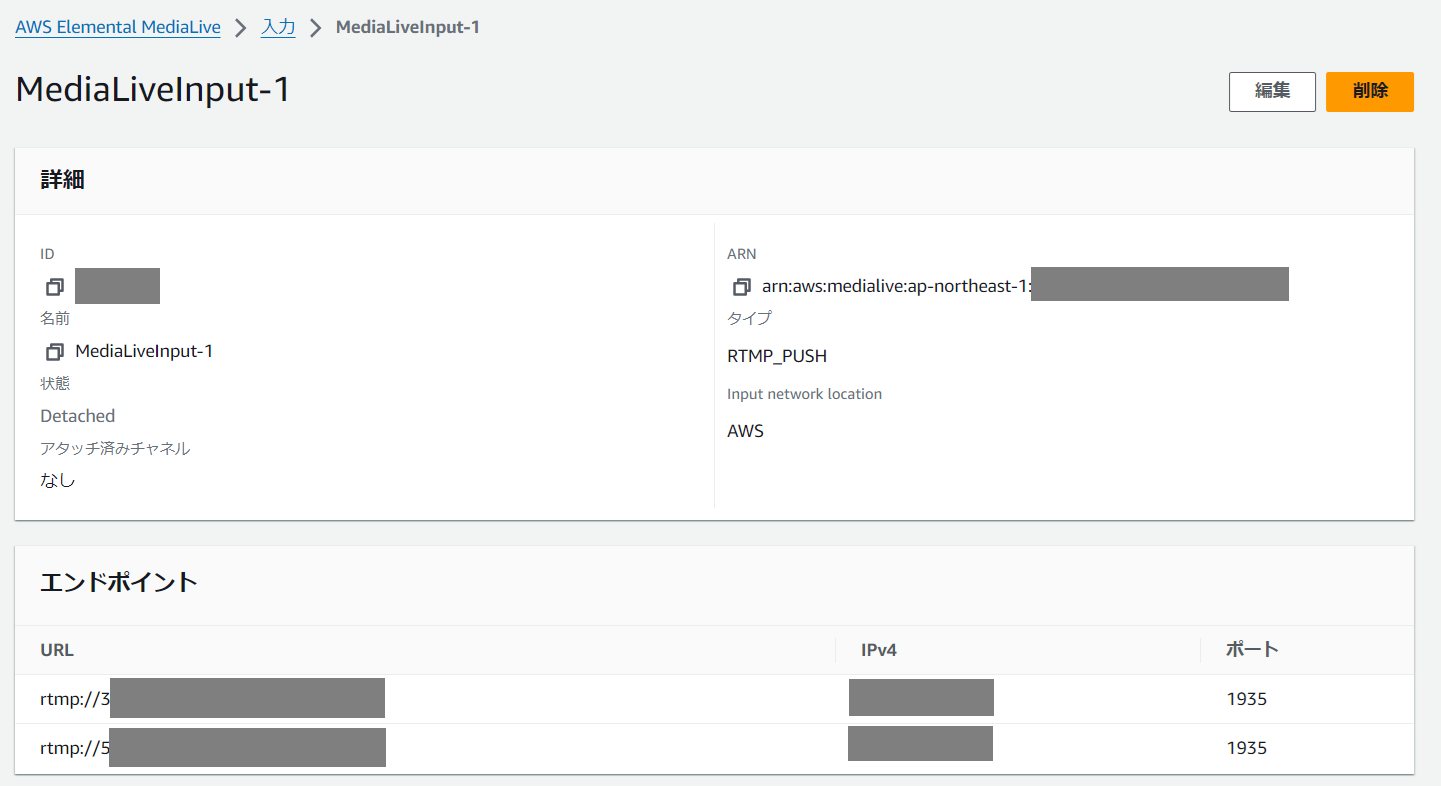Copy the ARN using its copy icon
The height and width of the screenshot is (786, 1441).
coord(741,287)
